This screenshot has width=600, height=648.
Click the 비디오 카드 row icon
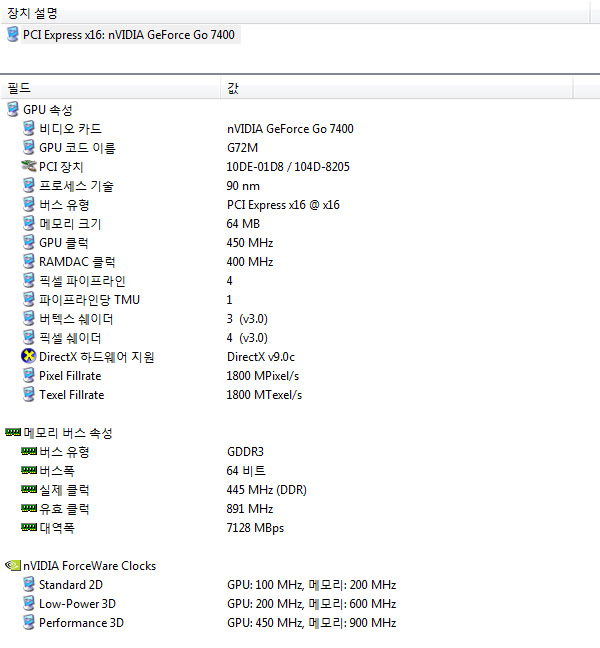(29, 129)
